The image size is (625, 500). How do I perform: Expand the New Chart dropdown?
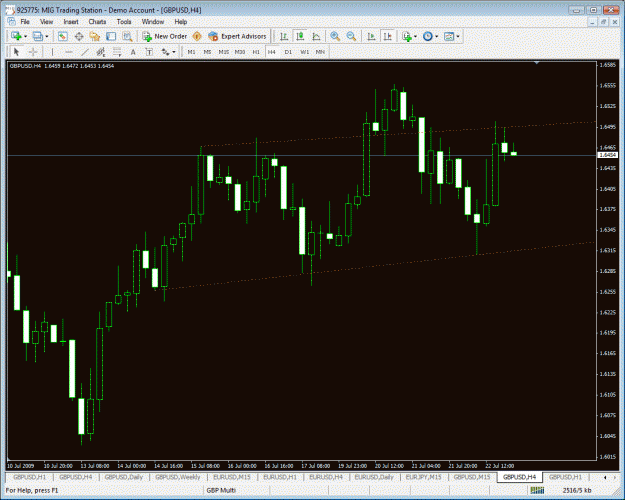click(x=26, y=37)
